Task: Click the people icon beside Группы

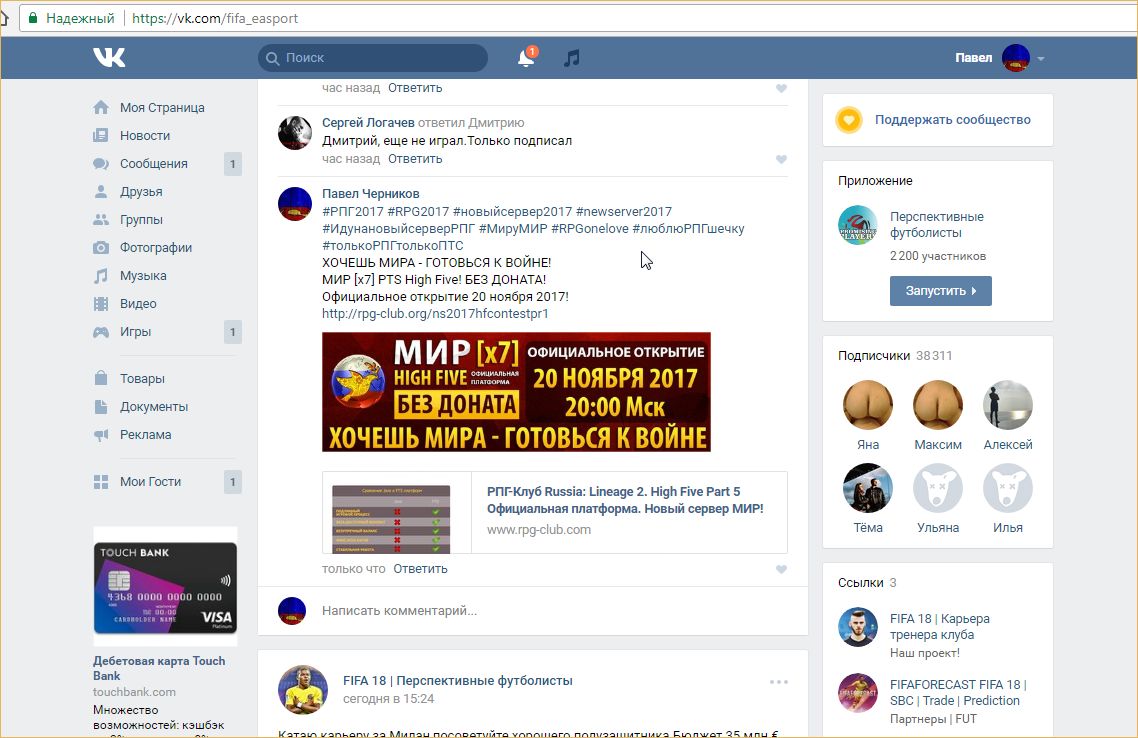Action: point(101,219)
